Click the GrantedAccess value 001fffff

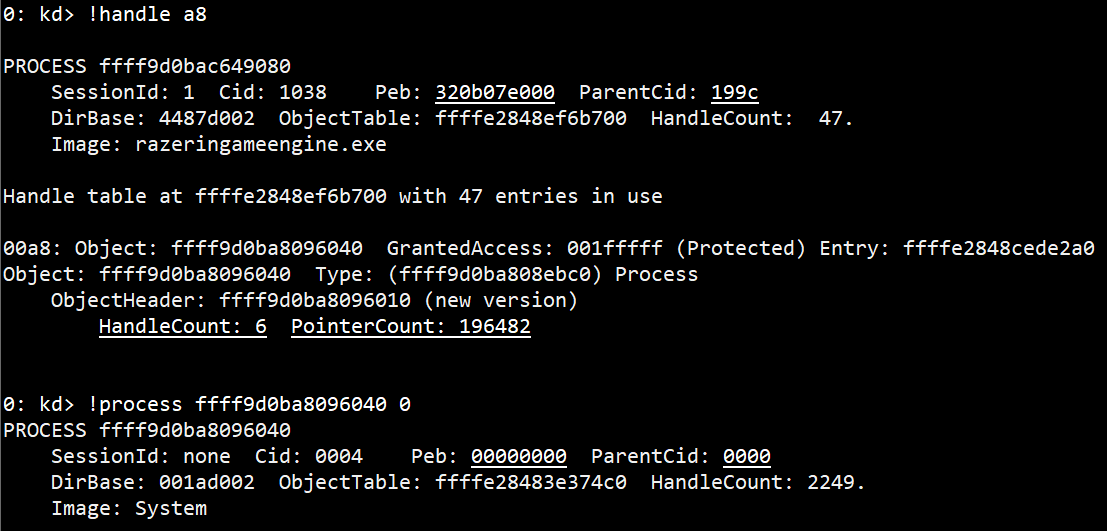click(x=615, y=249)
